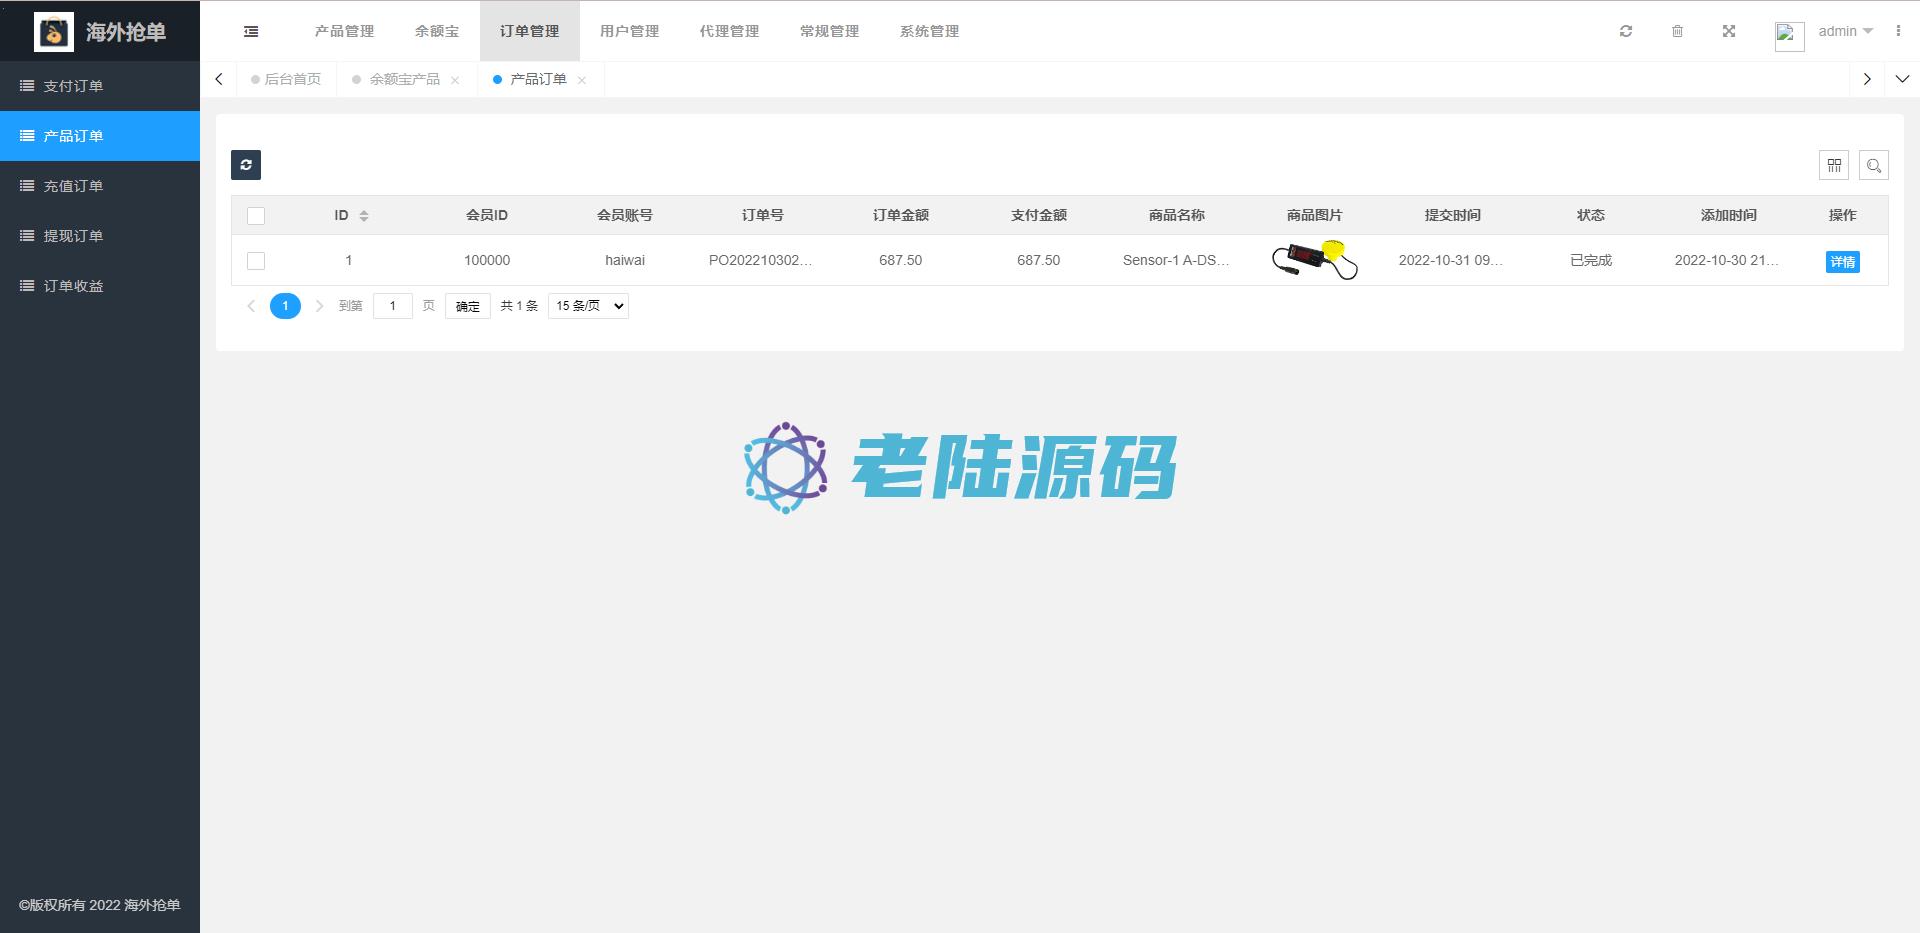Open the 15 条/页 page size dropdown
Viewport: 1920px width, 933px height.
(x=588, y=306)
